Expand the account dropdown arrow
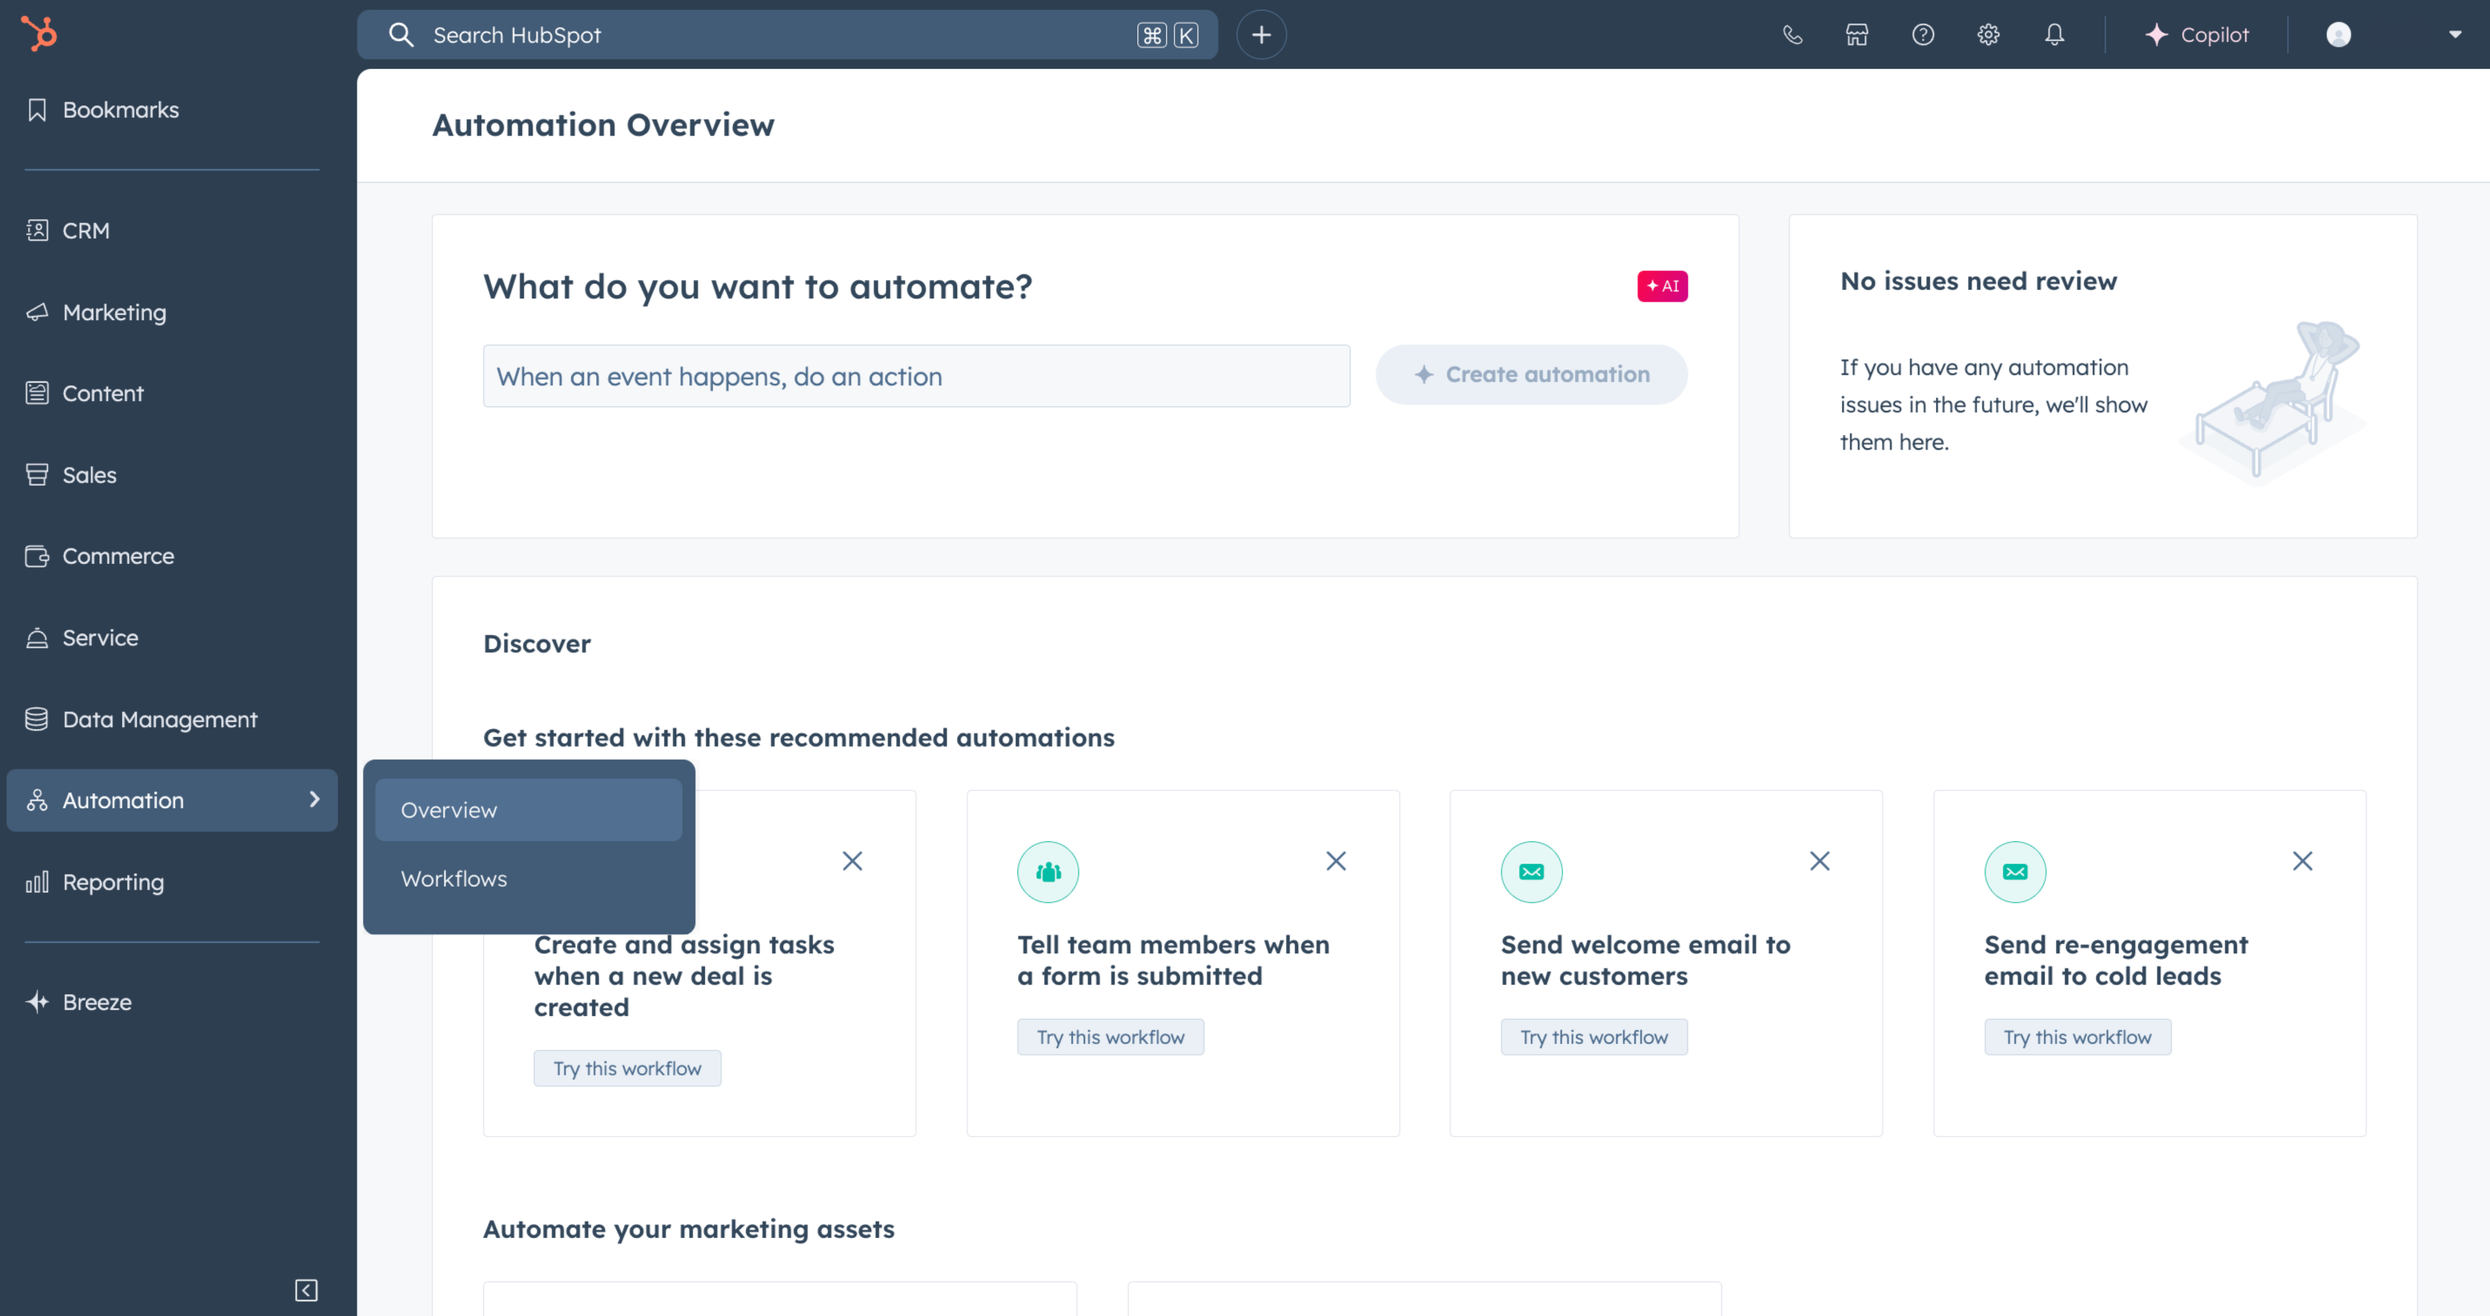This screenshot has height=1316, width=2490. [x=2455, y=35]
